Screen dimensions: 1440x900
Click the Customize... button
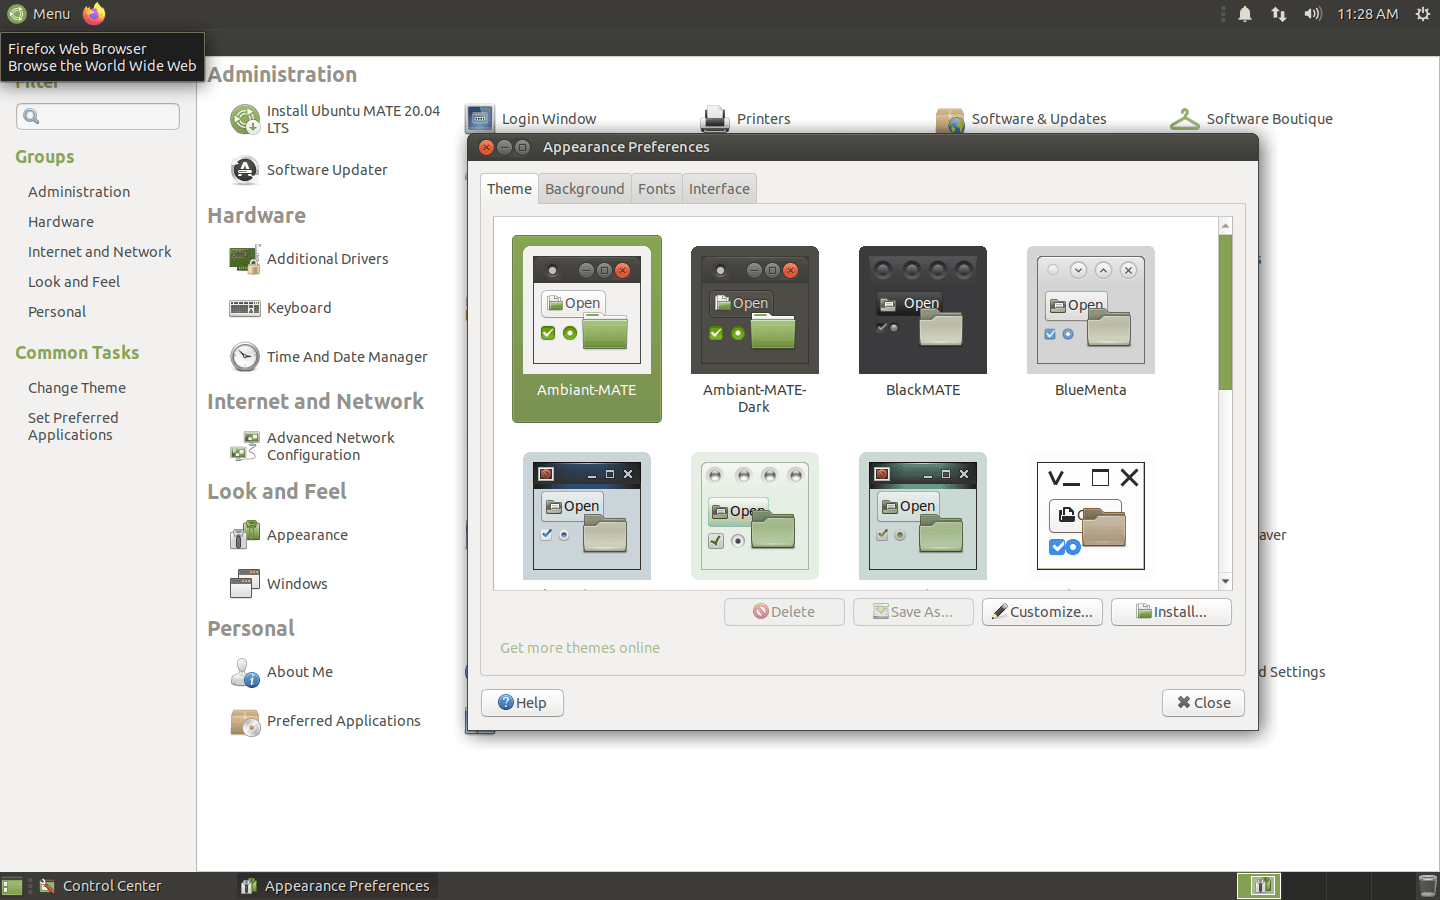1043,612
